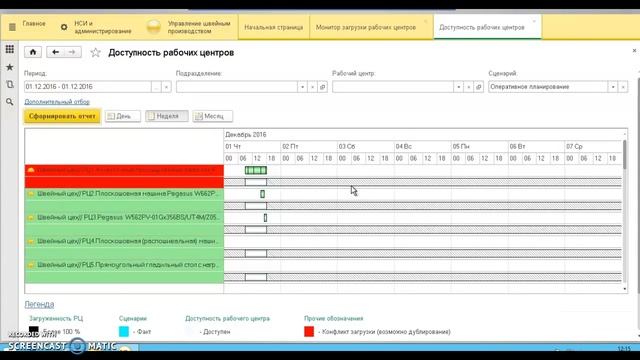Select row Швейный цех// РЦ5 Прямоугольный гладильный стол

124,265
